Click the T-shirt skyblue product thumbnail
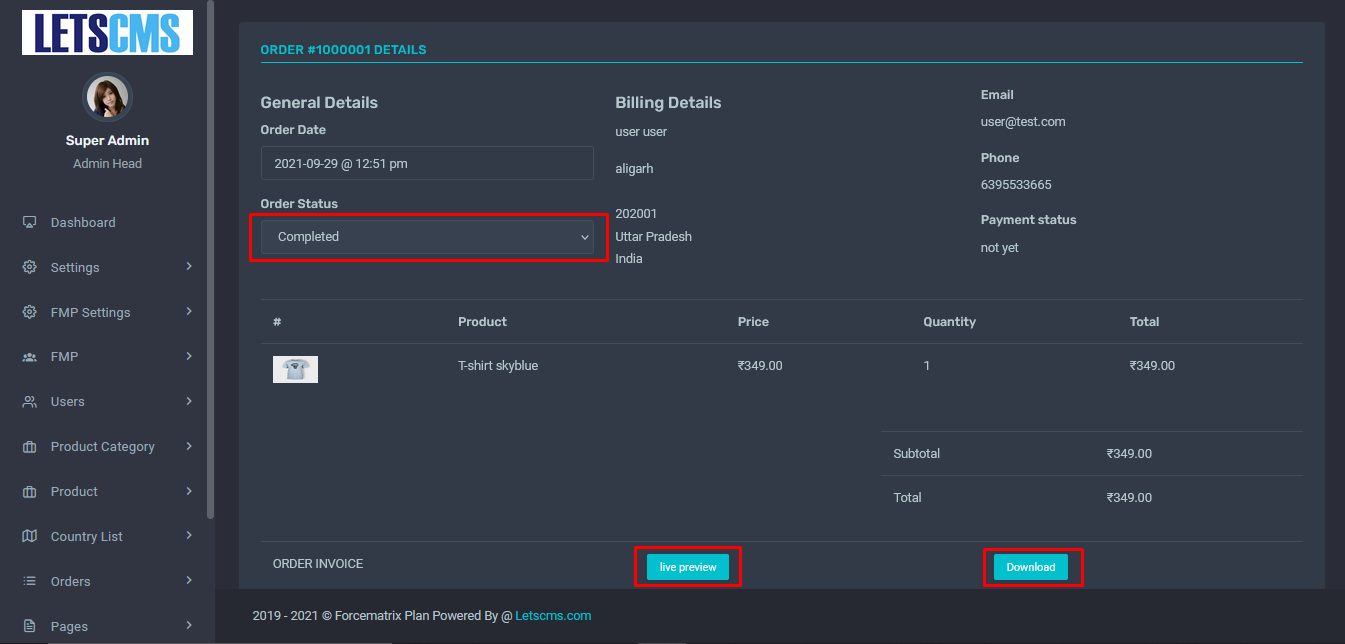1345x644 pixels. coord(295,369)
